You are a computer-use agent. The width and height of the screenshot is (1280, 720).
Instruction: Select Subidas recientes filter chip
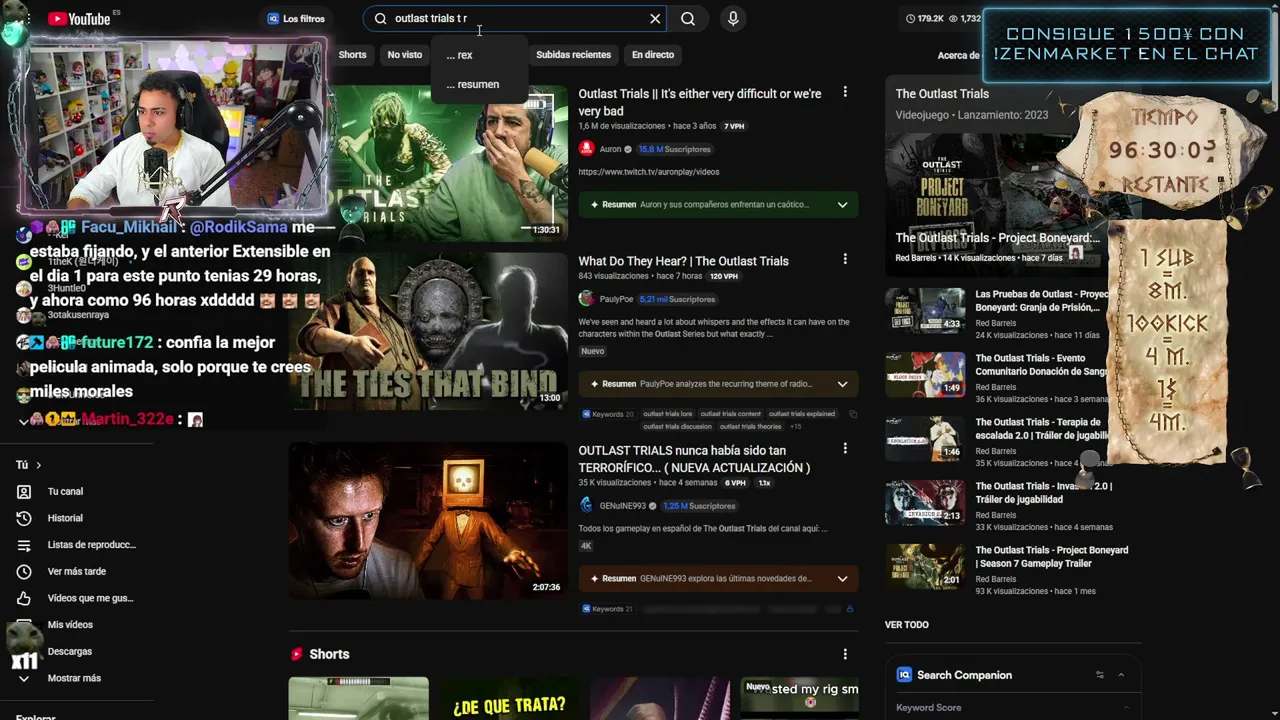click(x=573, y=55)
